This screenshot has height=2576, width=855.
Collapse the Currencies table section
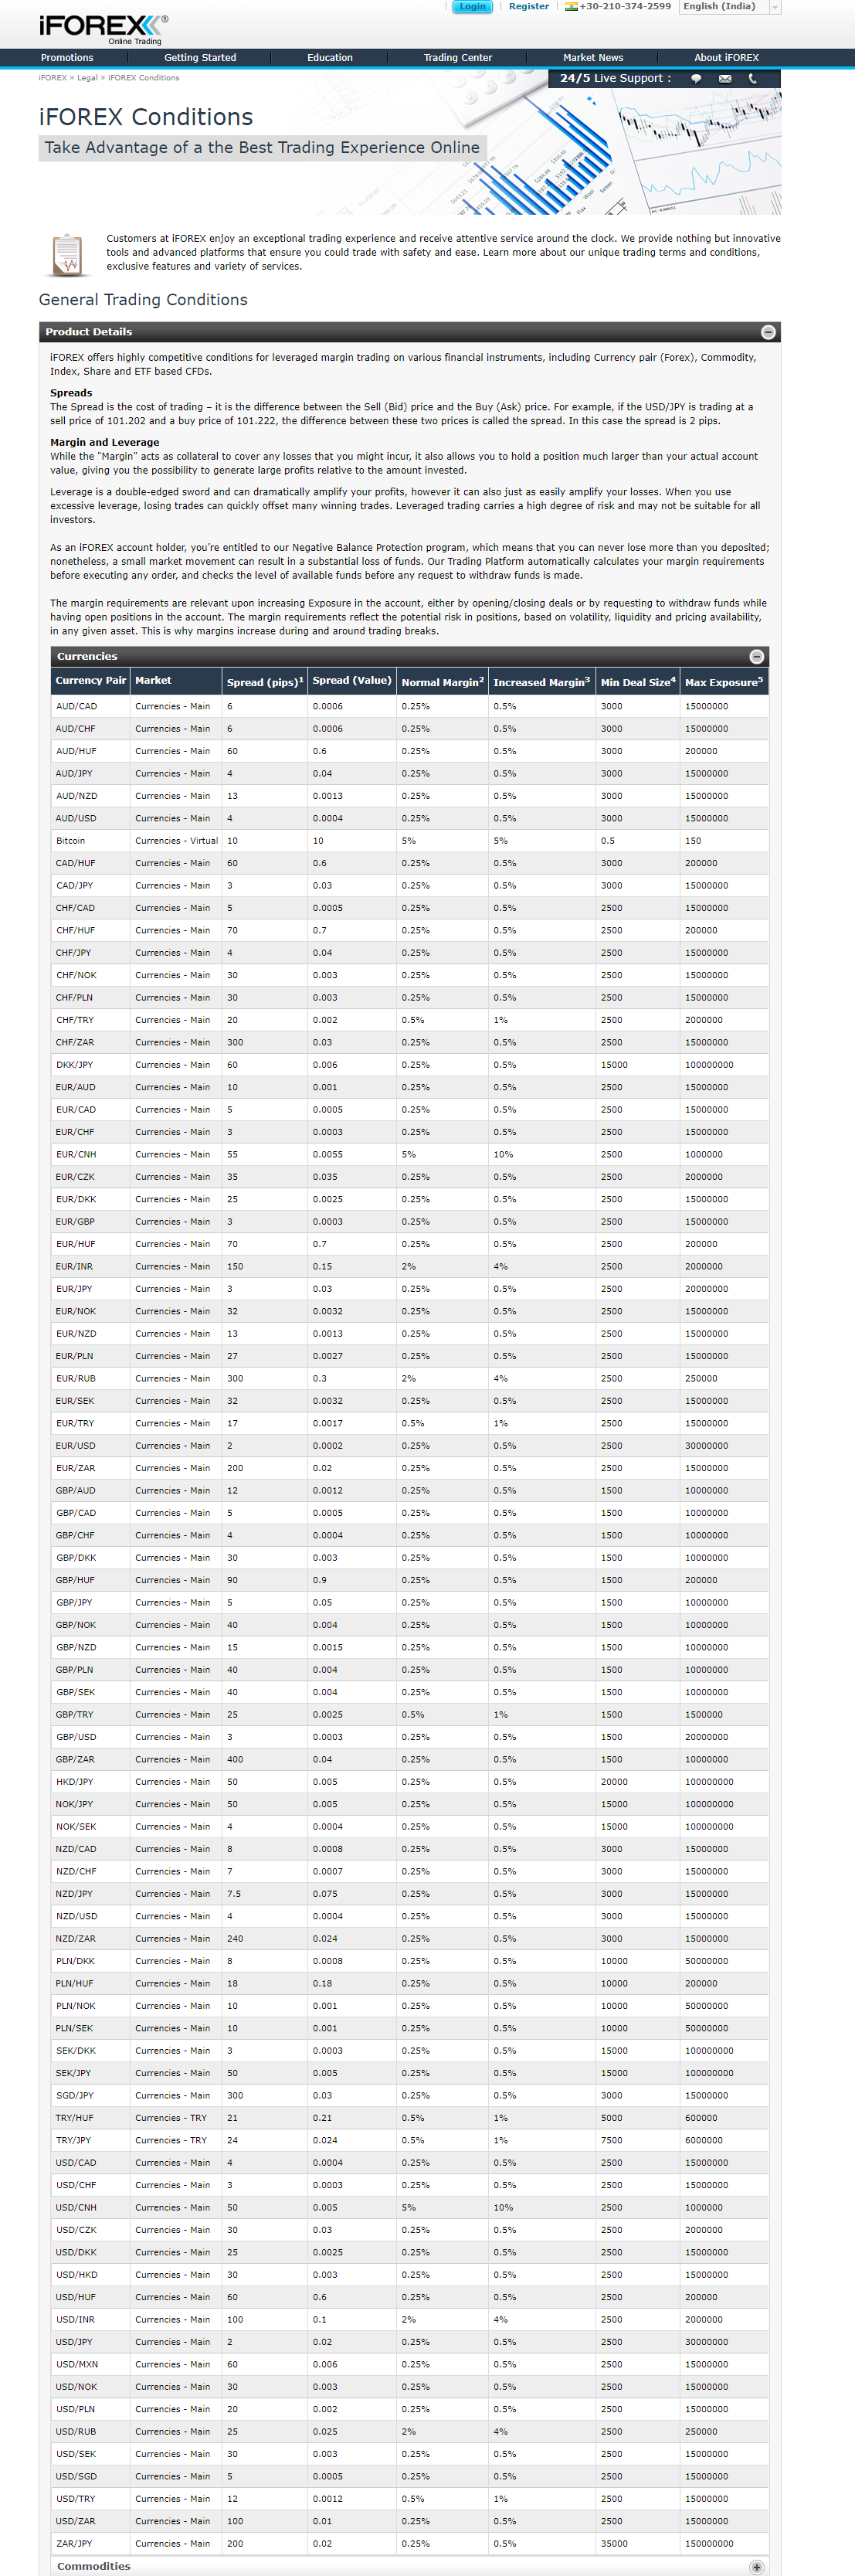[x=757, y=657]
